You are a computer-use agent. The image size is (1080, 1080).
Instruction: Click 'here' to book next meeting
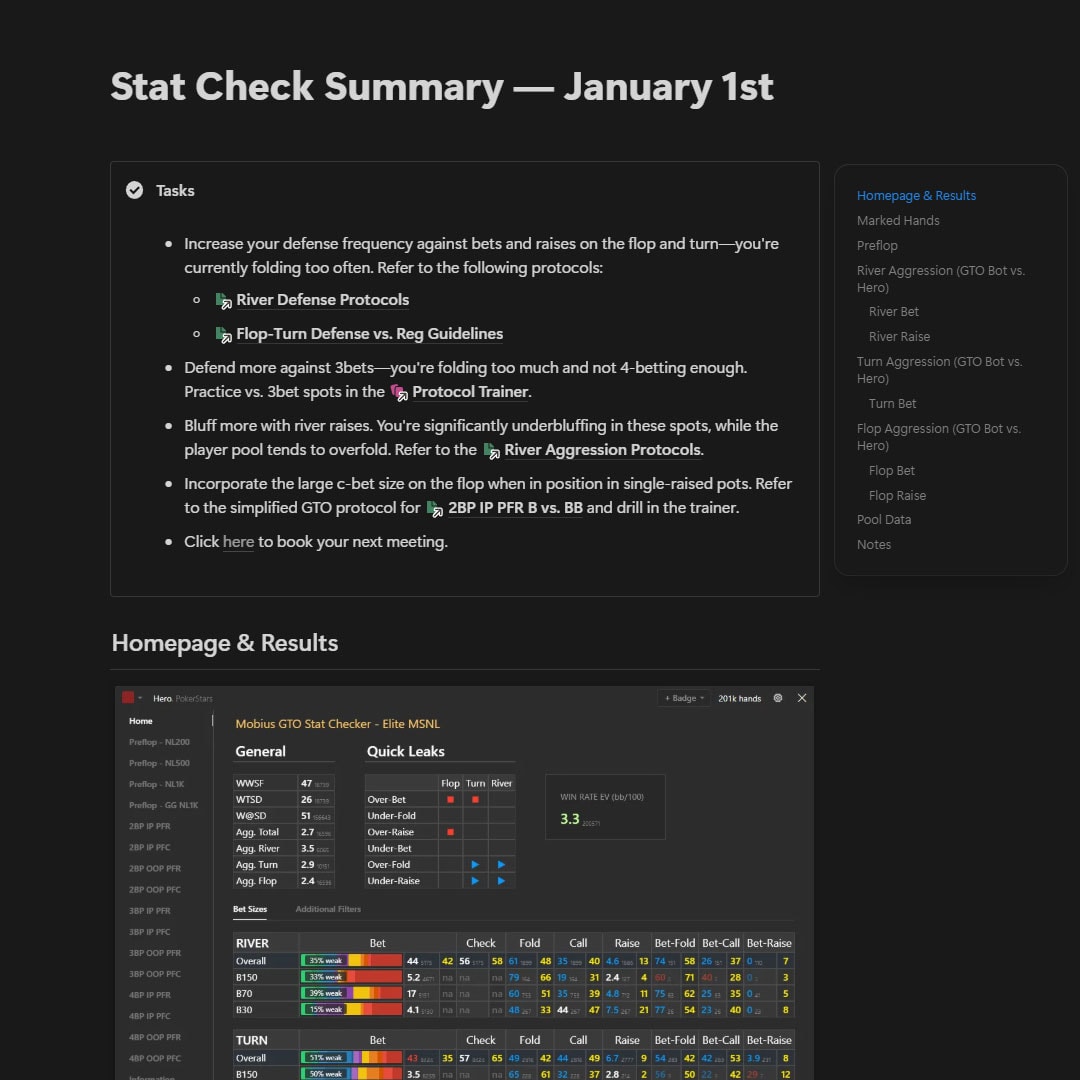tap(238, 541)
